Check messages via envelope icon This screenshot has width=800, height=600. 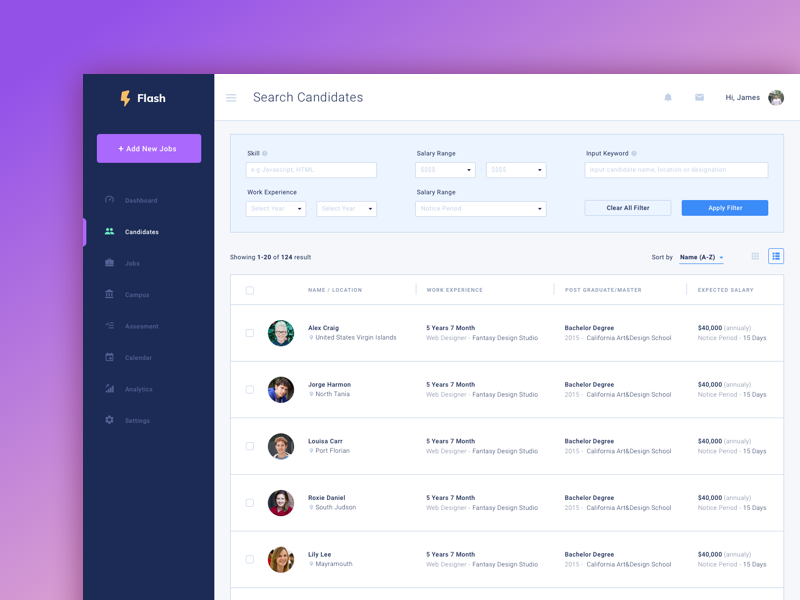point(699,98)
